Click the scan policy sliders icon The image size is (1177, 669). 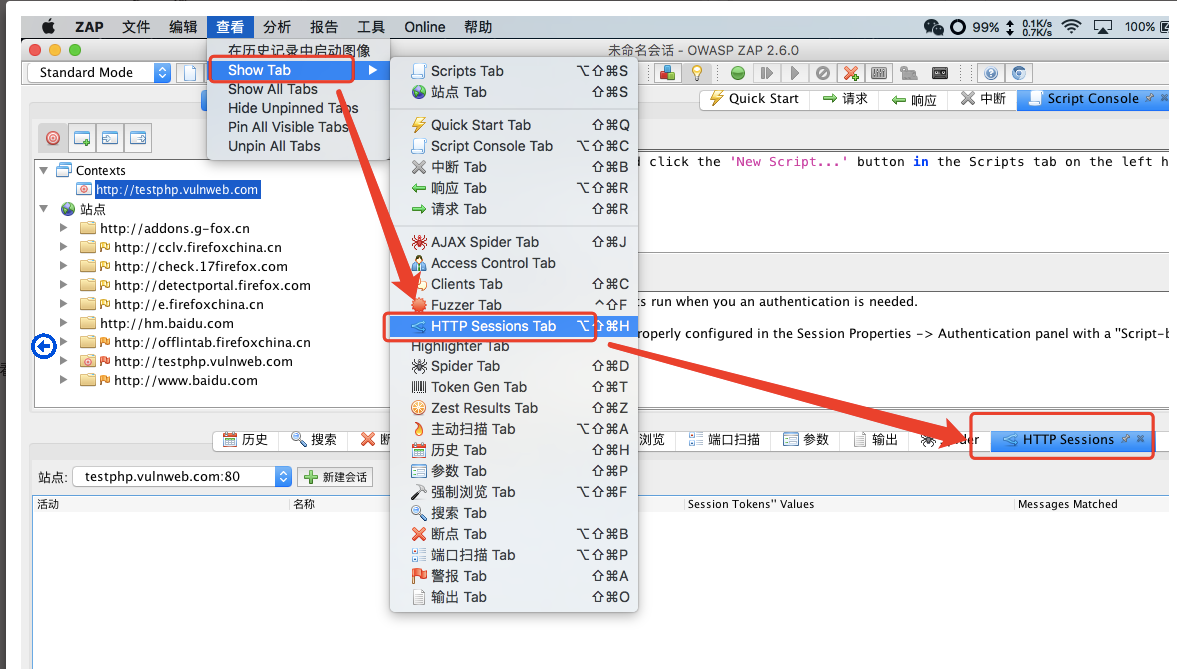click(x=879, y=73)
